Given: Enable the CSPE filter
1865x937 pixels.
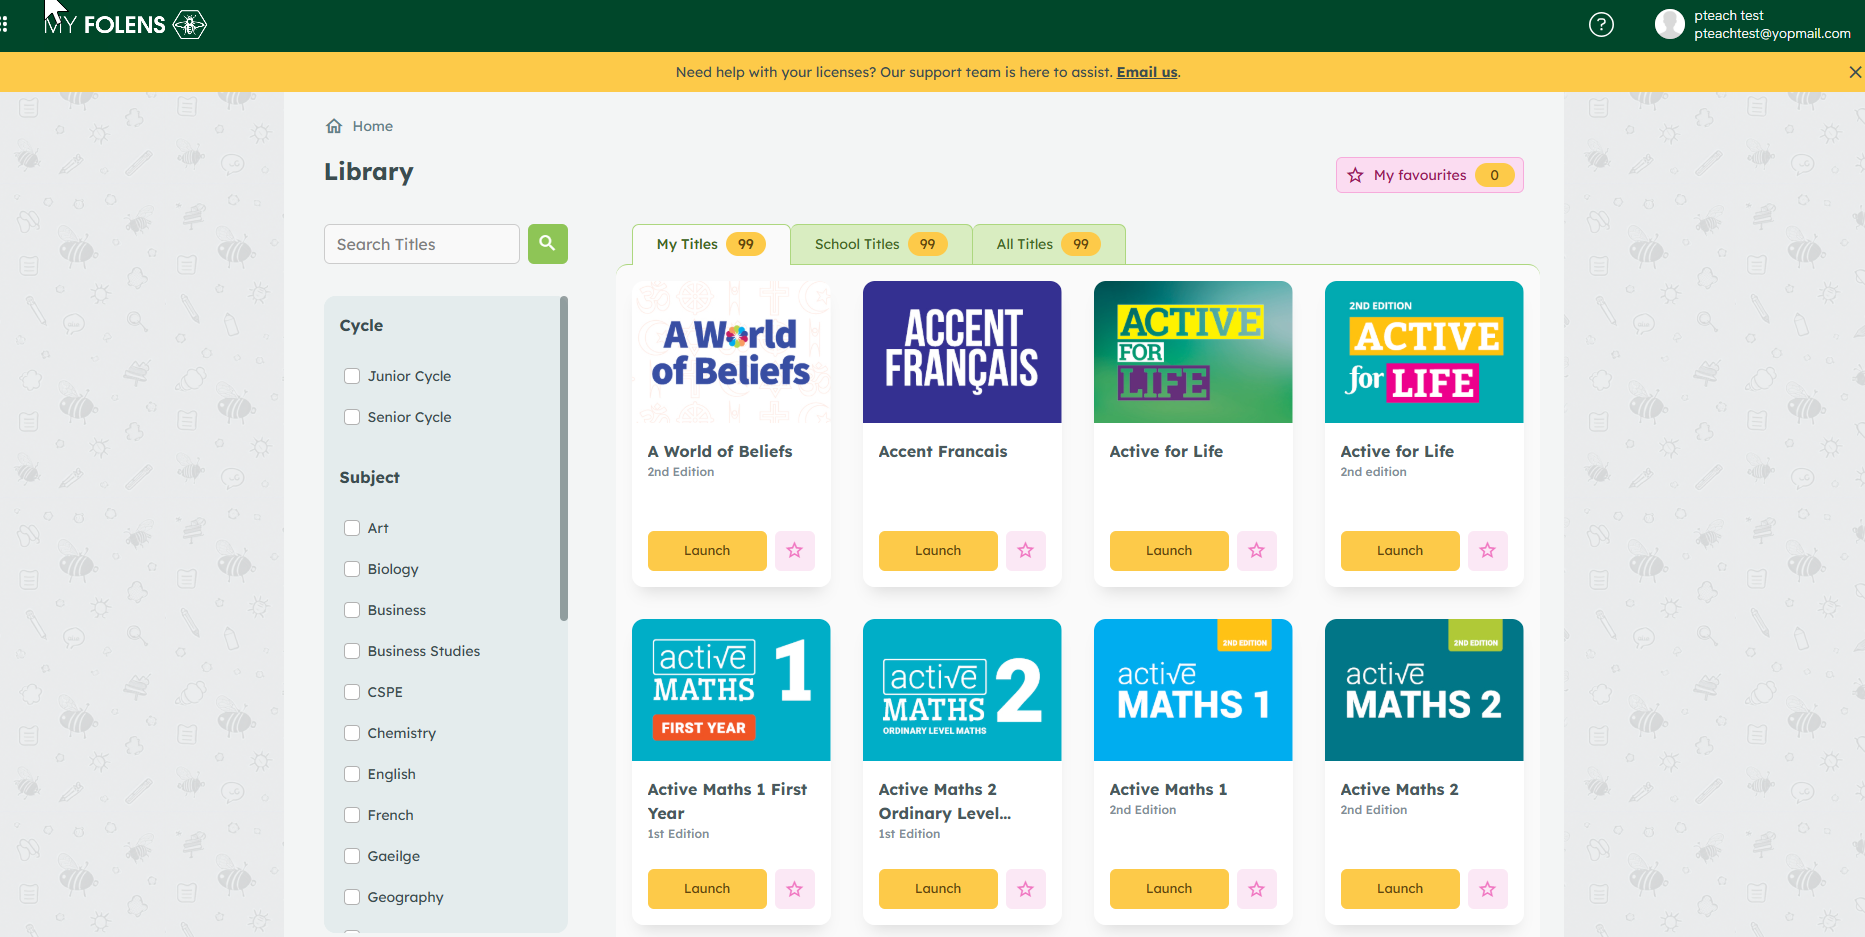Looking at the screenshot, I should tap(352, 692).
